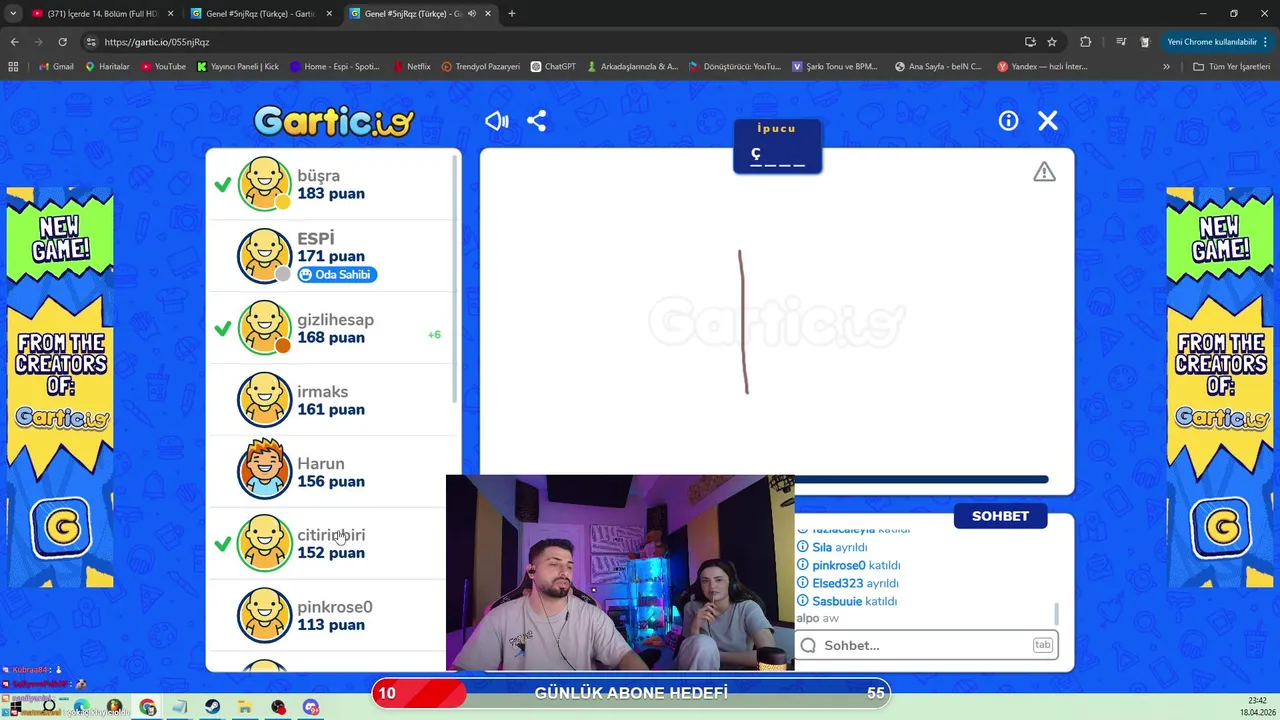Click the share room icon
Image resolution: width=1280 pixels, height=720 pixels.
coord(537,121)
